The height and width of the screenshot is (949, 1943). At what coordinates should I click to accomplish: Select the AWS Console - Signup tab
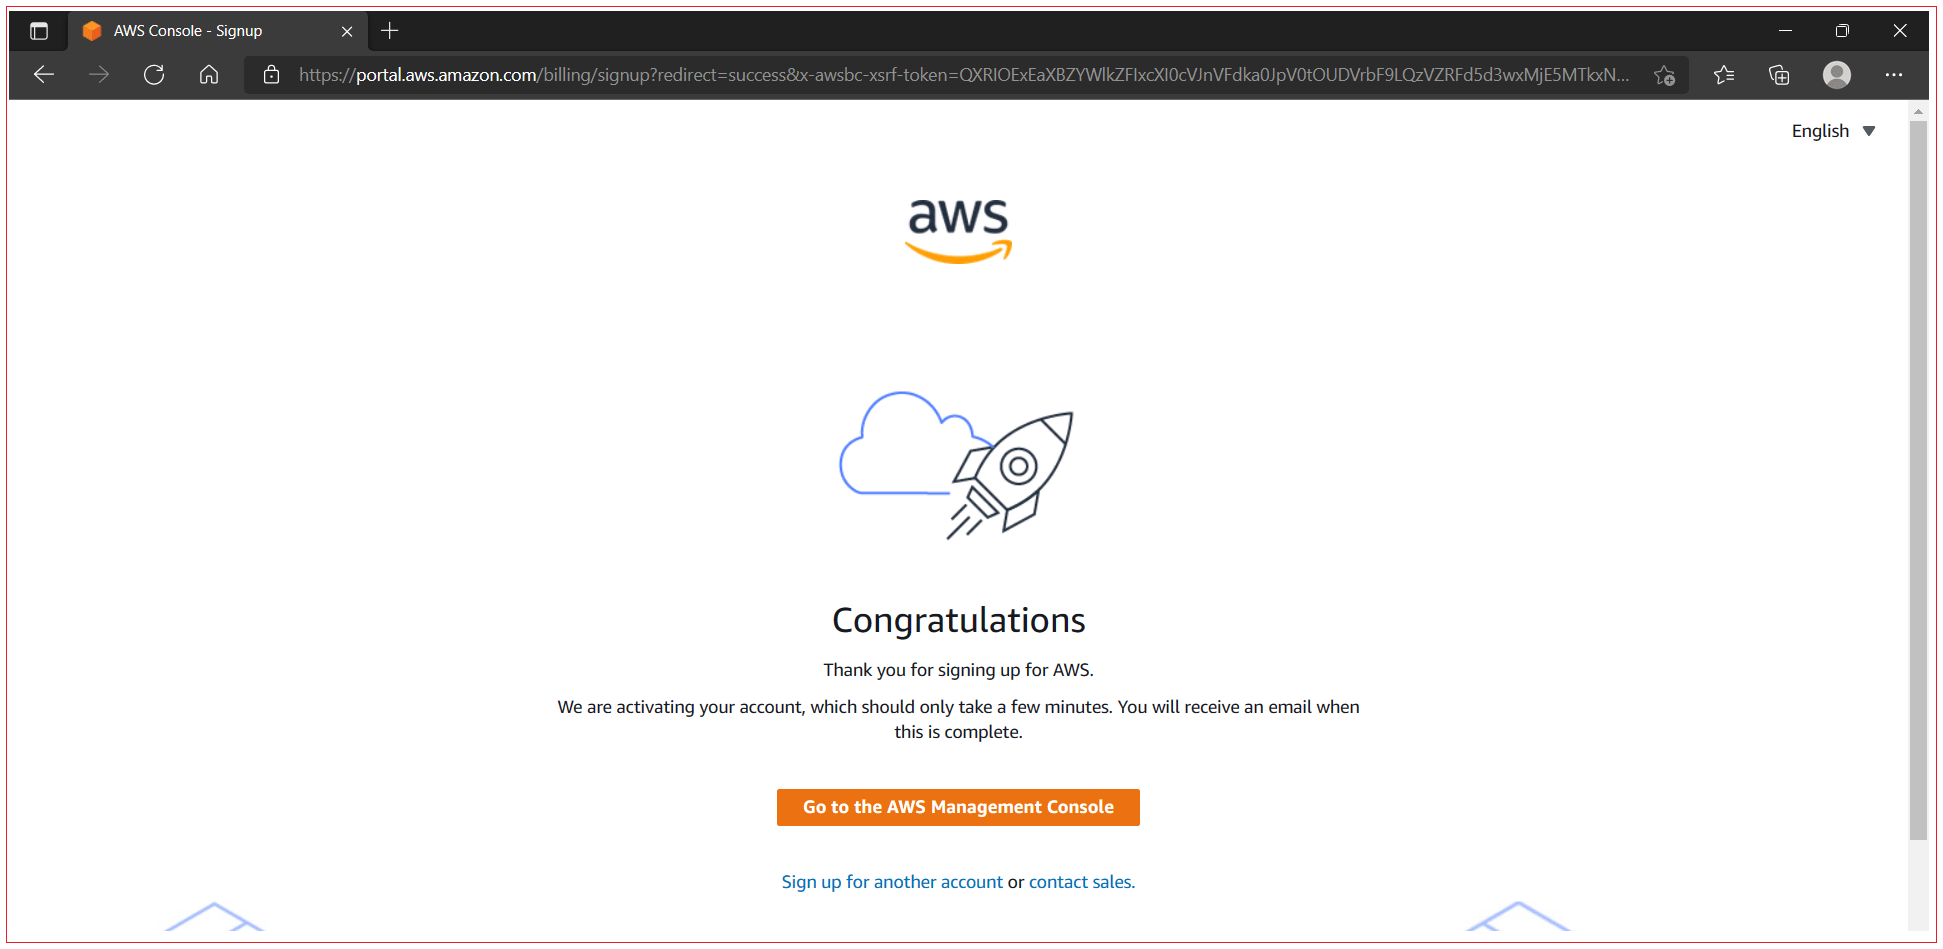200,30
